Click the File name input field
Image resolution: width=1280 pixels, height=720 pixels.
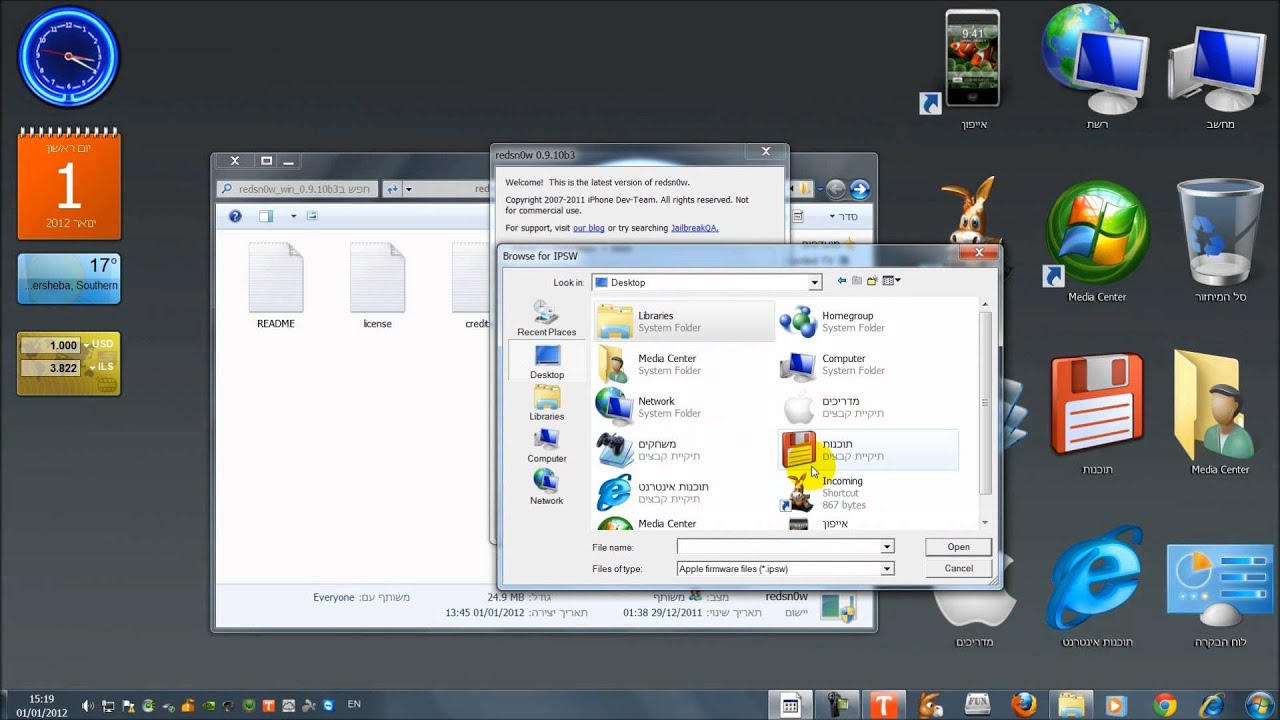pos(778,547)
